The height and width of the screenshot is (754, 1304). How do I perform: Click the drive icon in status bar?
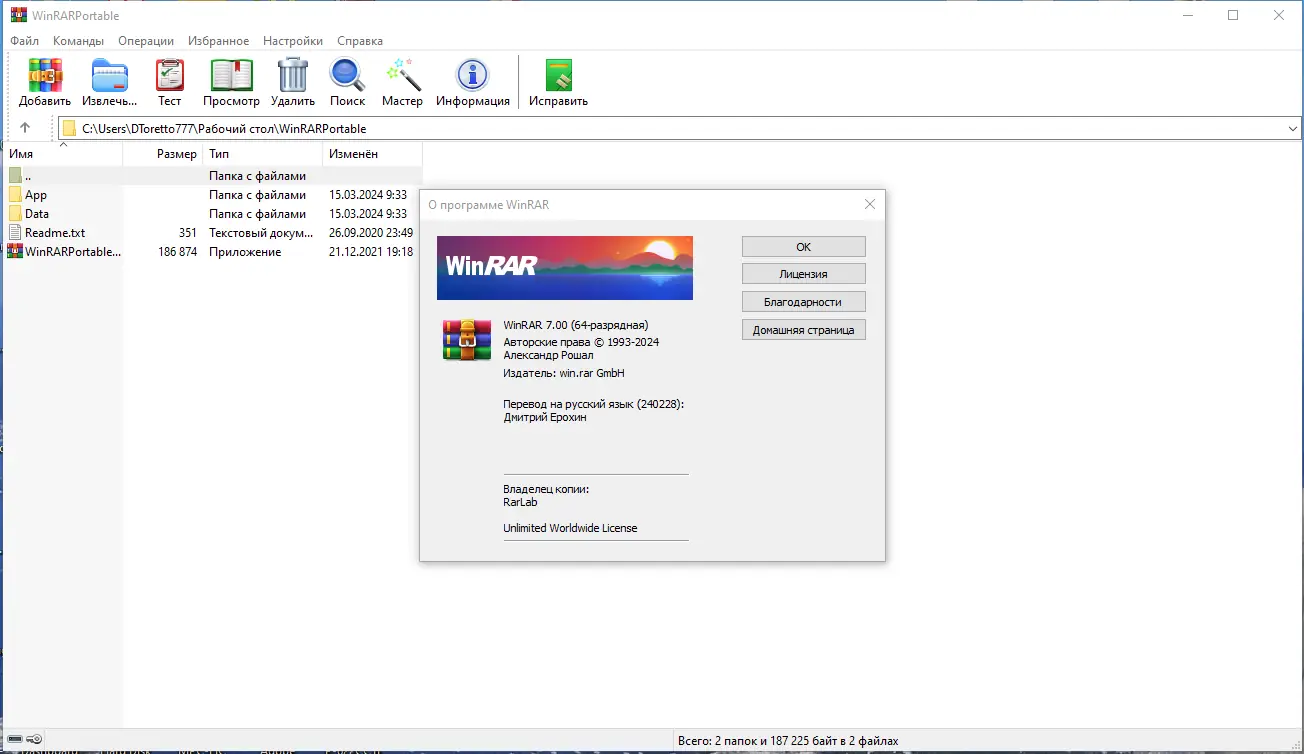pos(15,740)
